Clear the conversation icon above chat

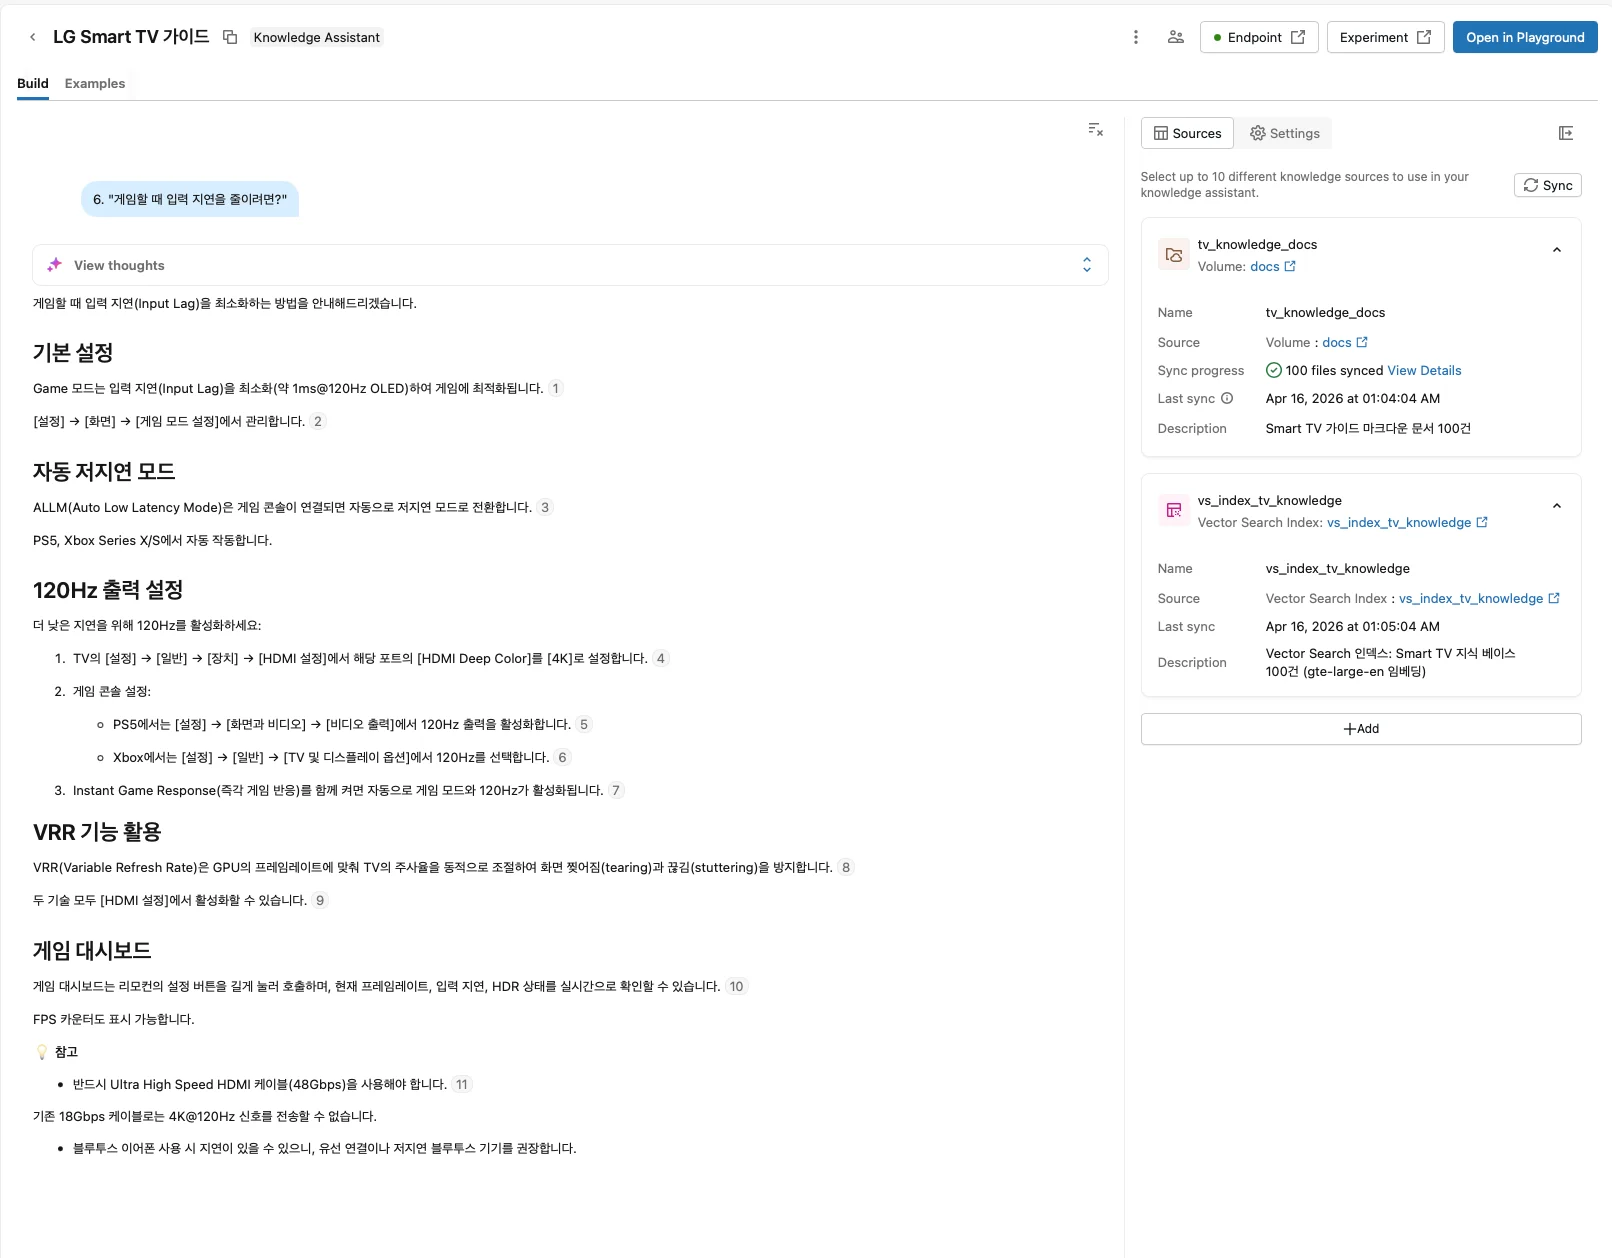click(x=1095, y=130)
